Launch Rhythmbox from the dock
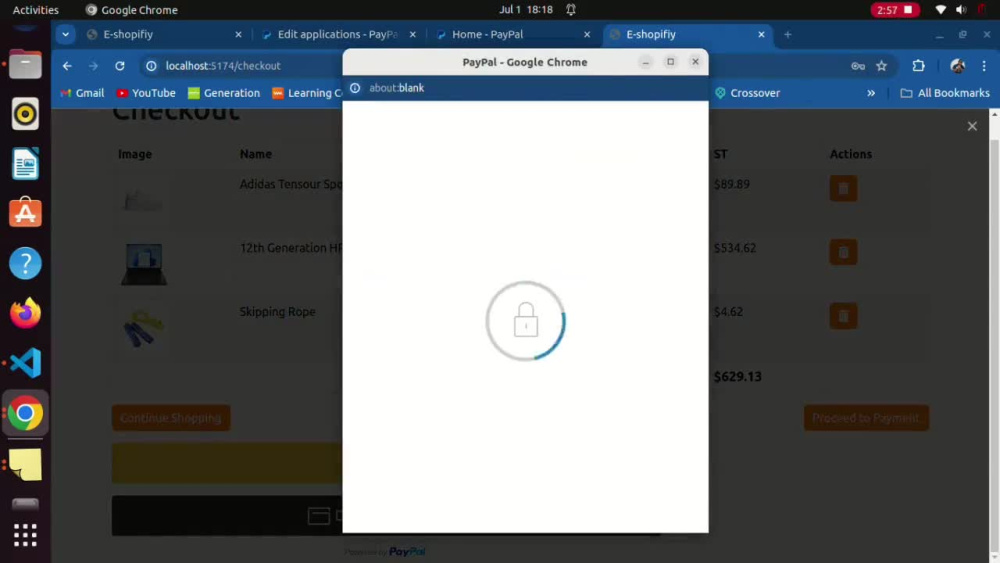The height and width of the screenshot is (563, 1000). pyautogui.click(x=25, y=114)
